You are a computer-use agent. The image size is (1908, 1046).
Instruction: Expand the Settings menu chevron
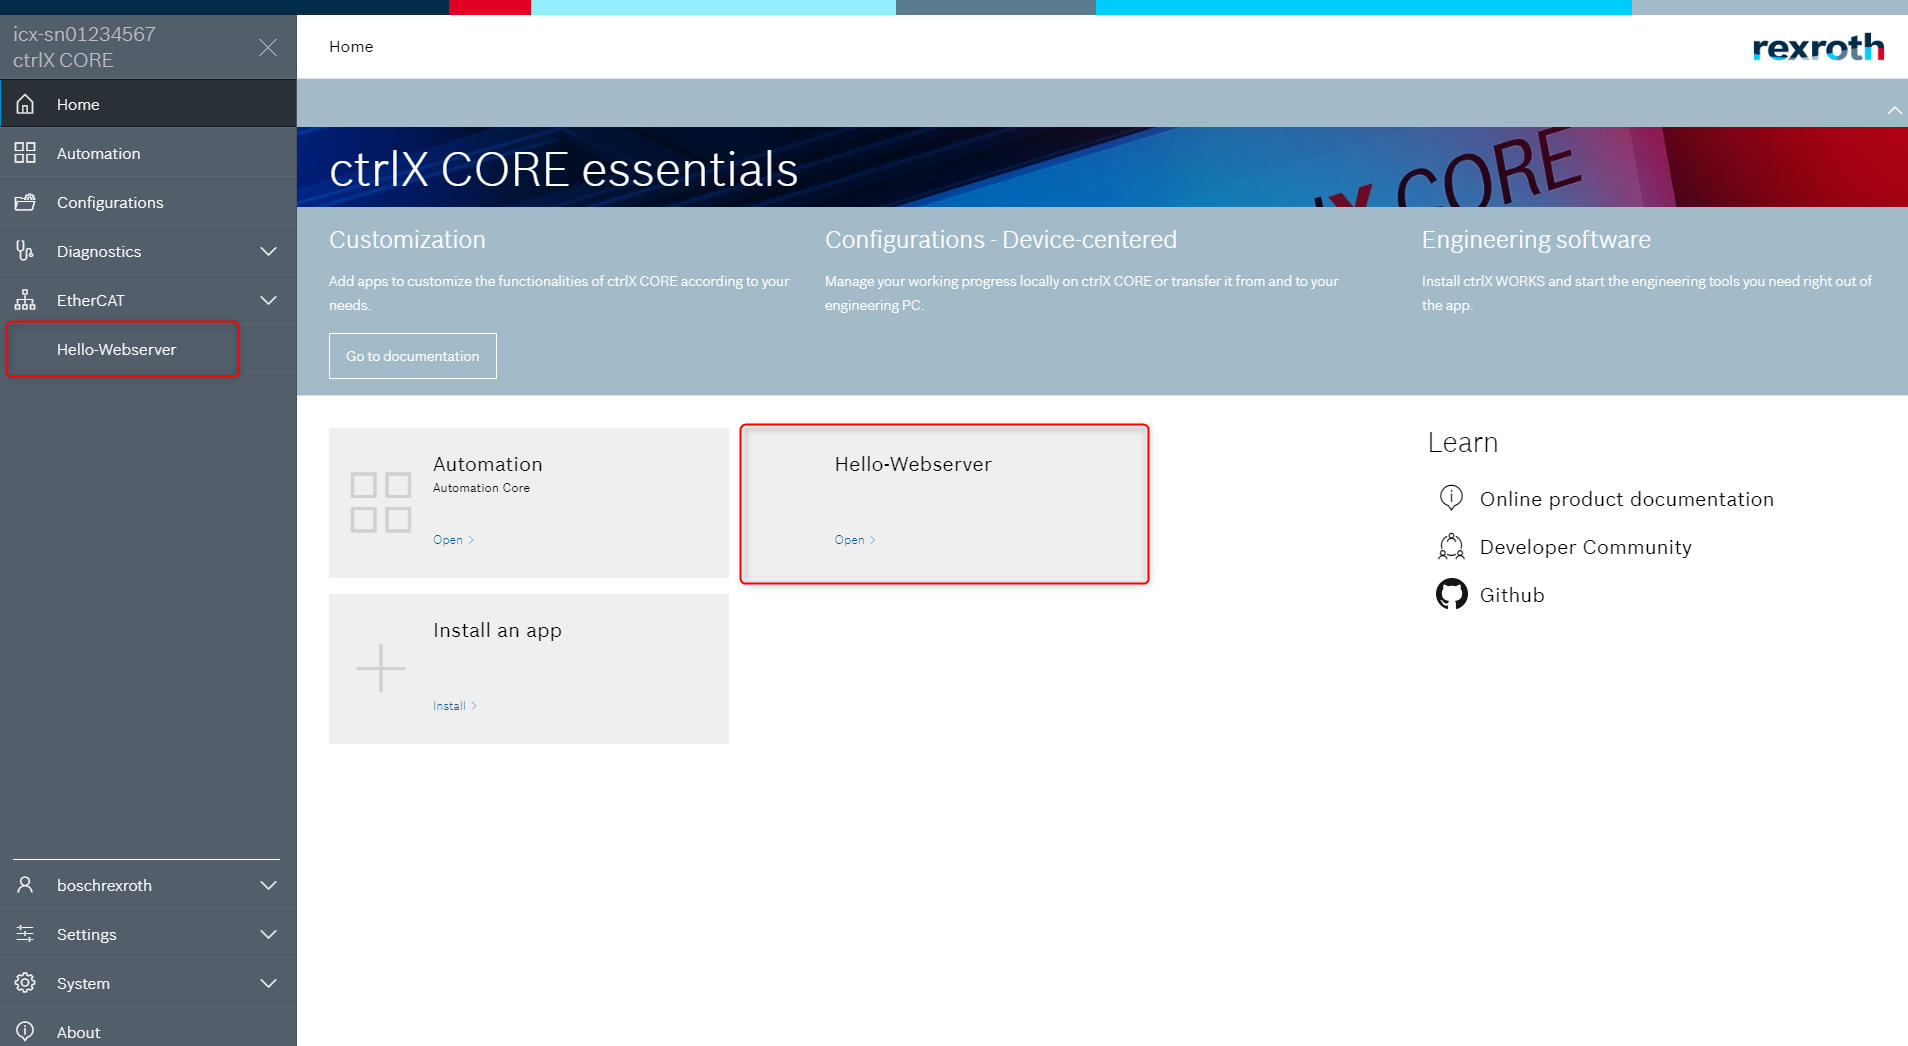(268, 934)
